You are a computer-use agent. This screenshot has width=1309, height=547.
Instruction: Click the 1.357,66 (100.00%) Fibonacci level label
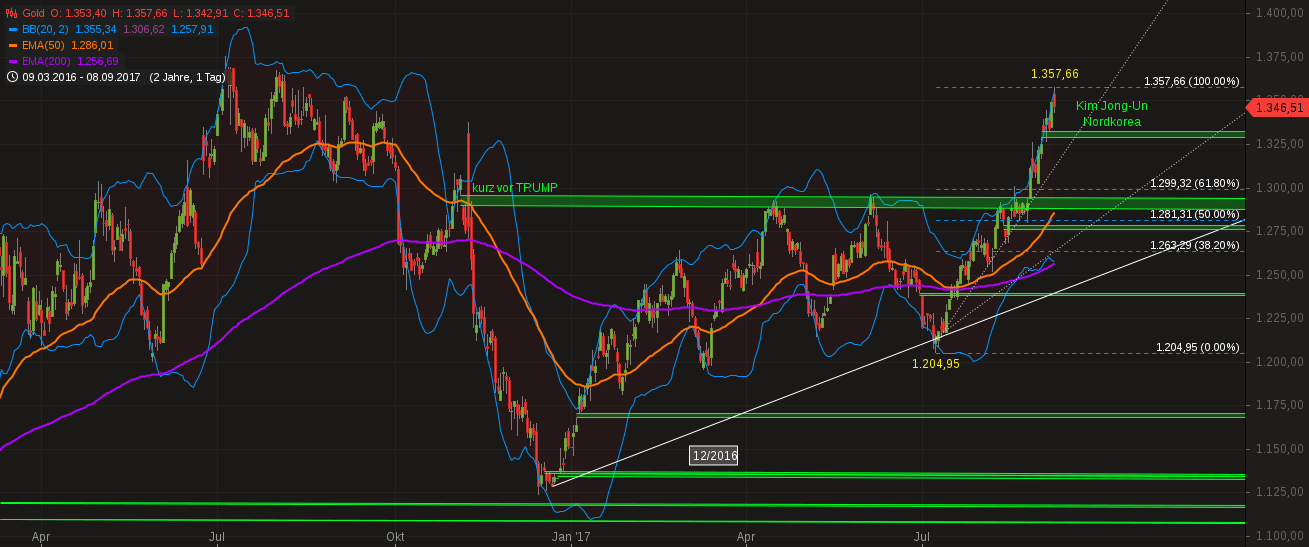[x=1191, y=82]
